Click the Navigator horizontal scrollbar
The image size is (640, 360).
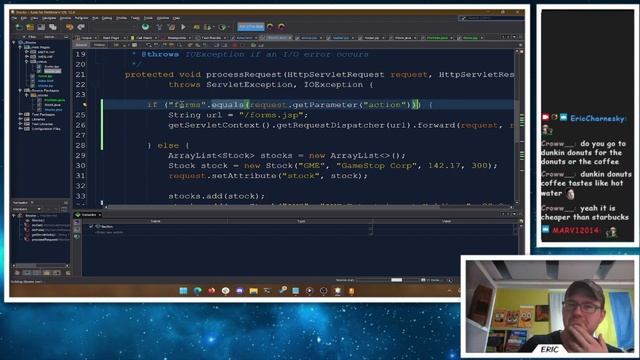pyautogui.click(x=39, y=265)
